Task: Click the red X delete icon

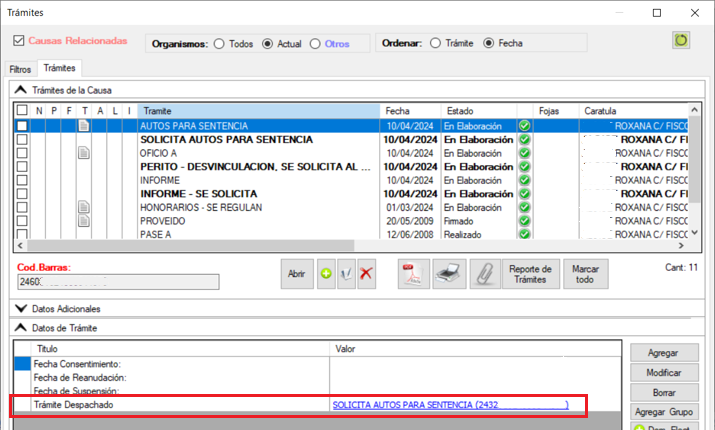Action: [367, 275]
